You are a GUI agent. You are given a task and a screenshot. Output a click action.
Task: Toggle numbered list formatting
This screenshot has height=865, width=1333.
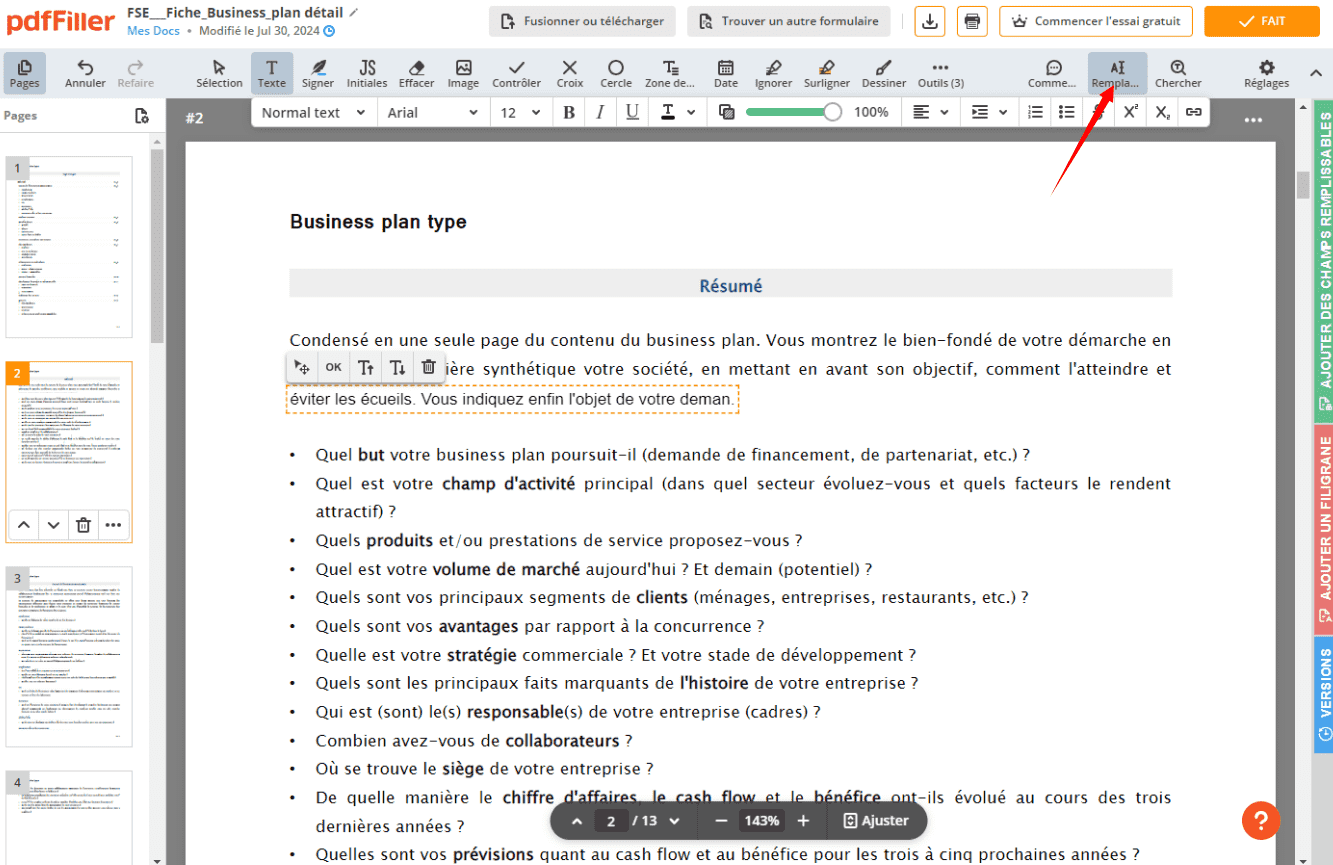pyautogui.click(x=1036, y=112)
